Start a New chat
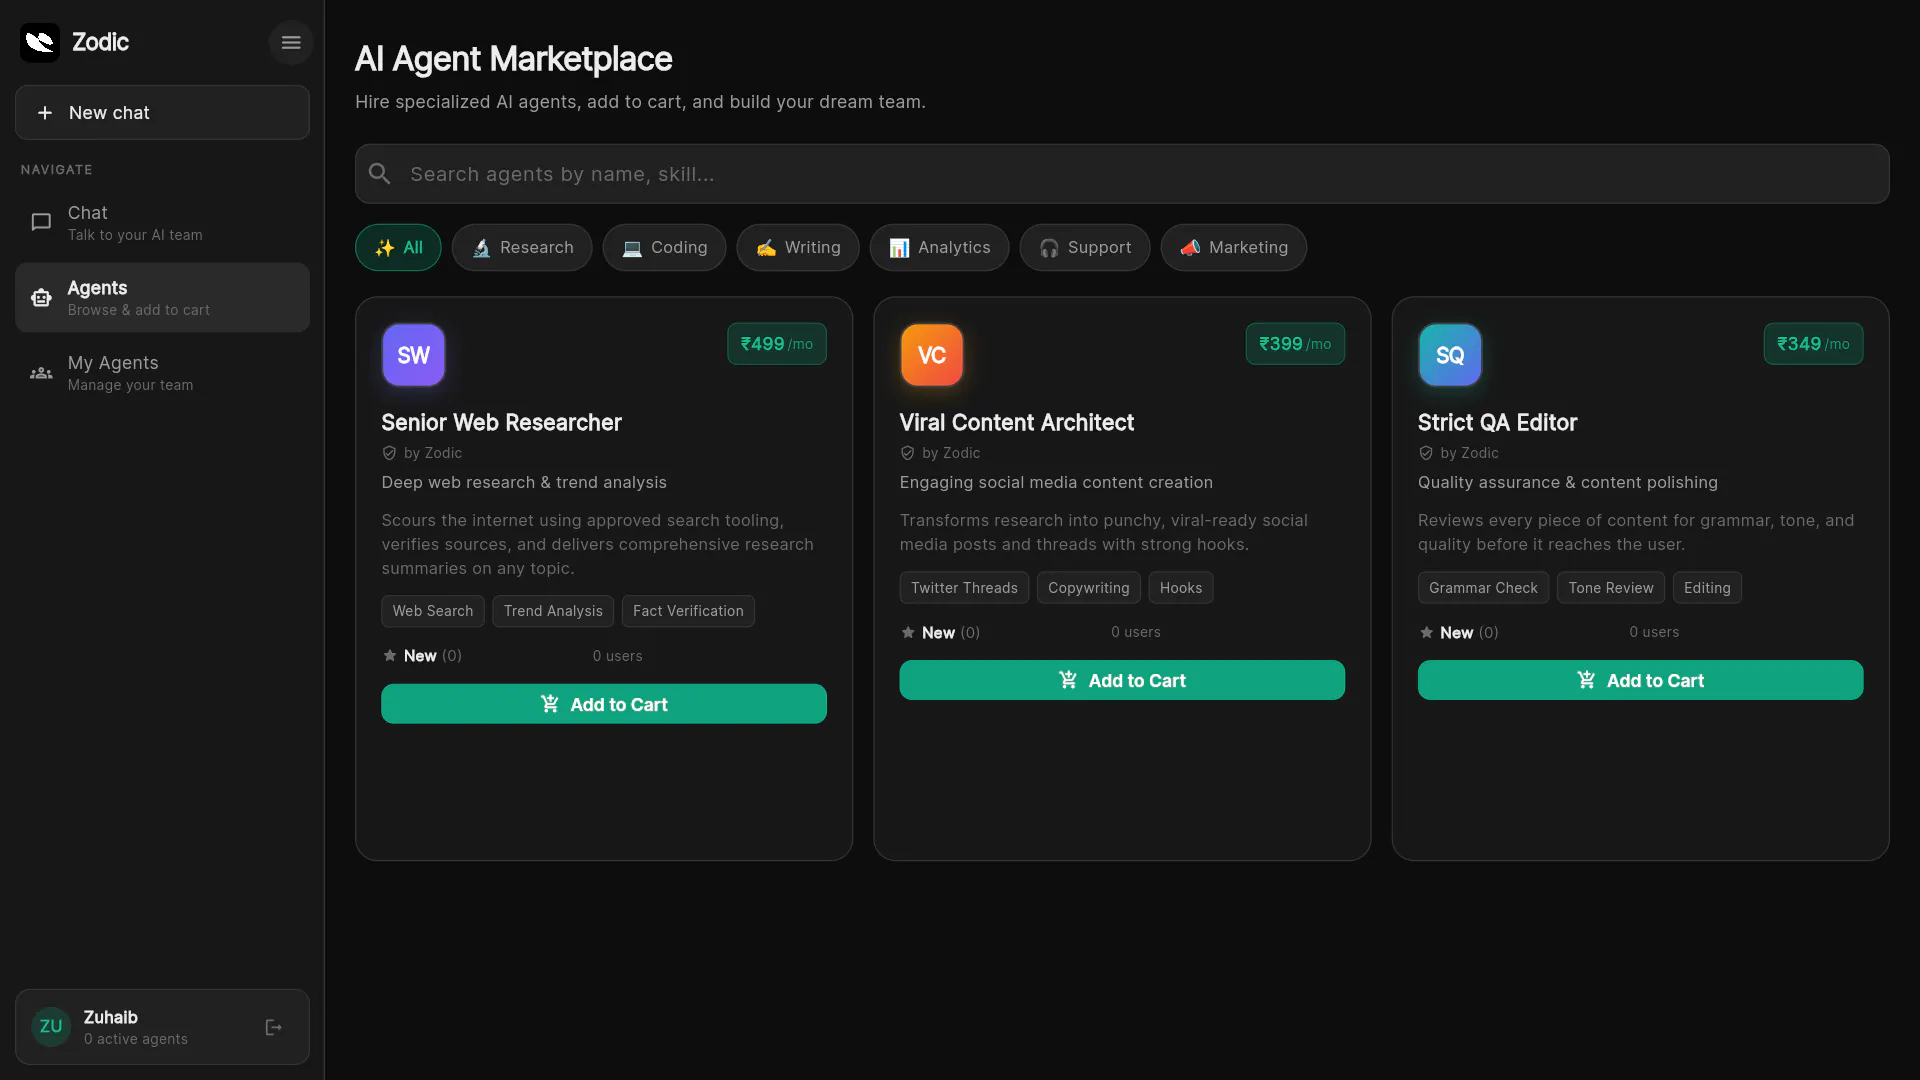The width and height of the screenshot is (1920, 1080). pos(162,112)
